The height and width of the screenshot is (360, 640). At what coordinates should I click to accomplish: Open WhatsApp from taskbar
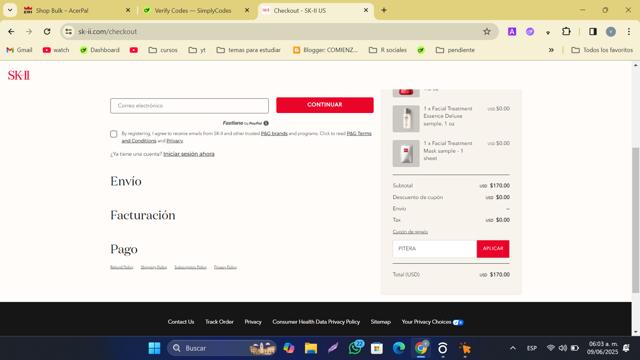[x=355, y=348]
